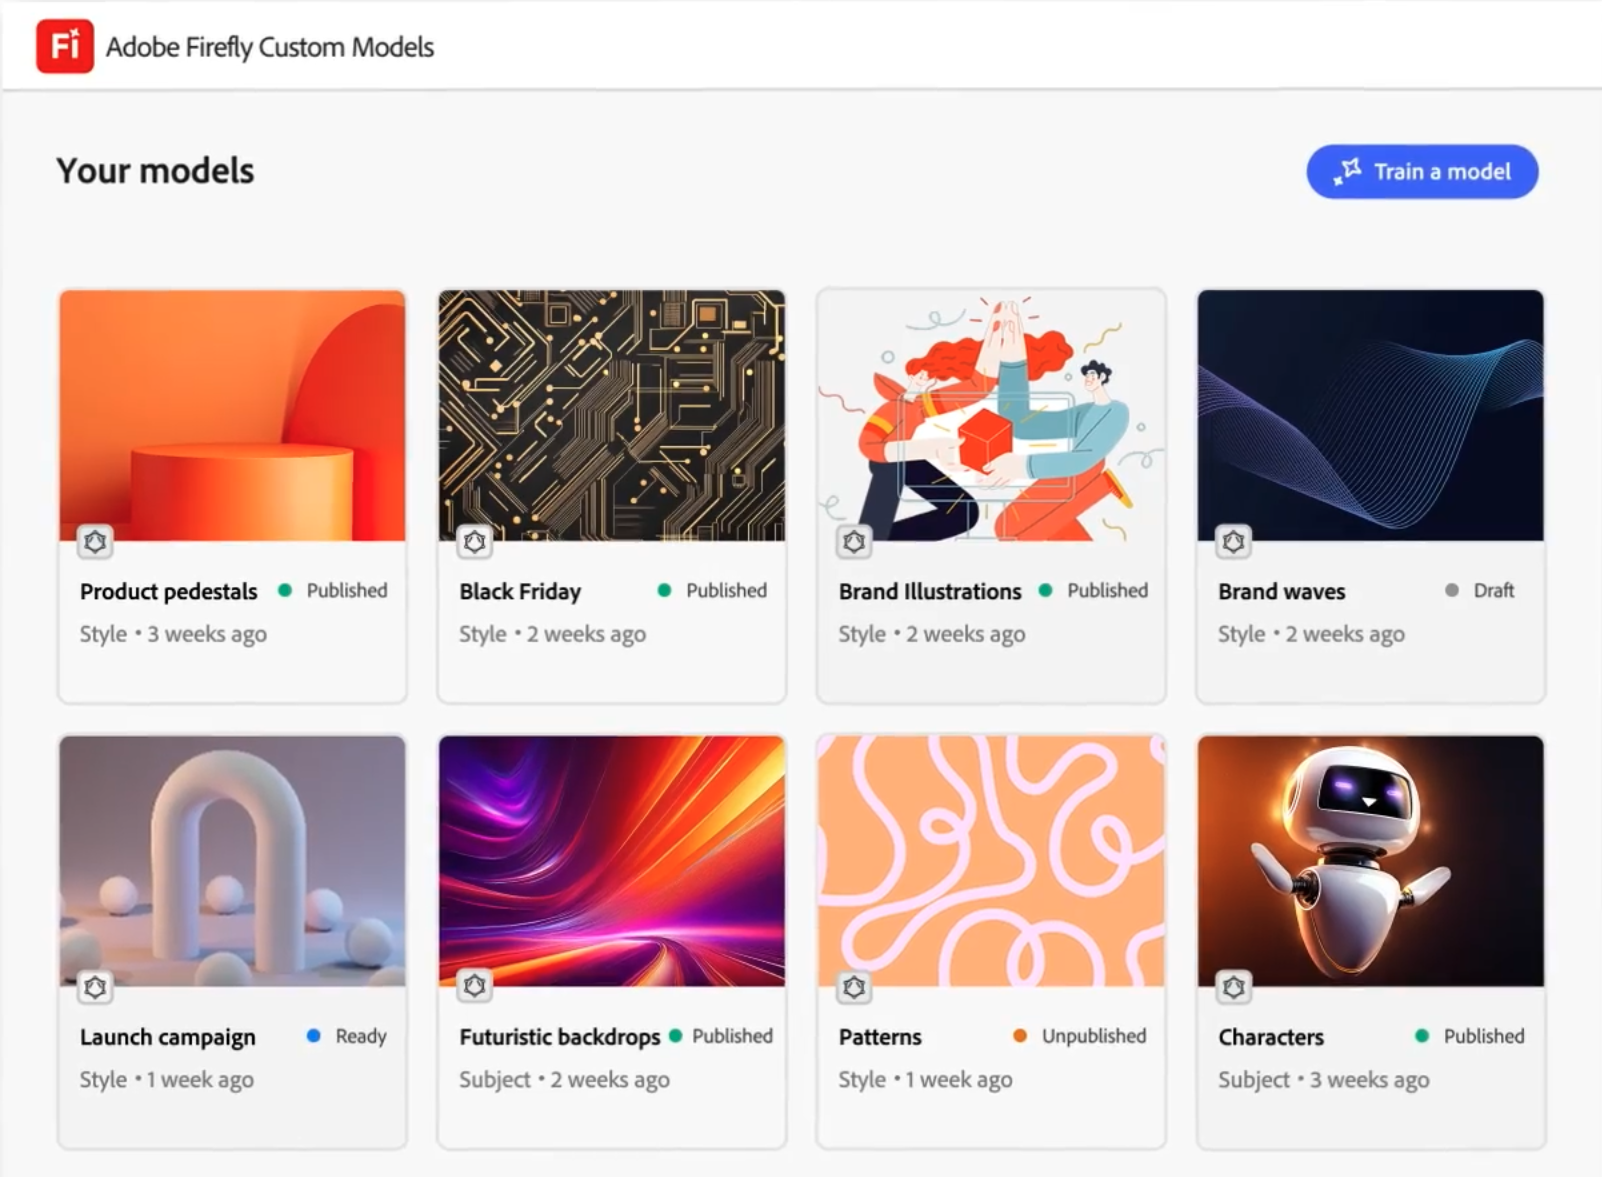Image resolution: width=1602 pixels, height=1177 pixels.
Task: Select the Brand Illustrations model title
Action: pyautogui.click(x=929, y=592)
